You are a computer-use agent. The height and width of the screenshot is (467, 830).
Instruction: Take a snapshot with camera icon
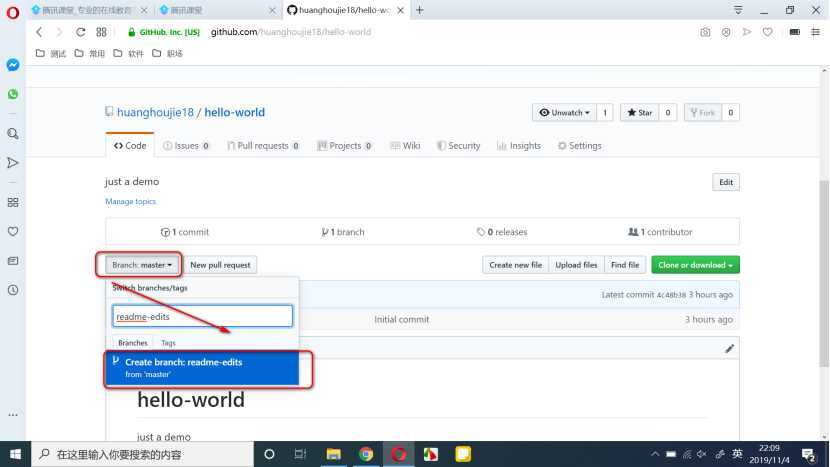tap(705, 32)
